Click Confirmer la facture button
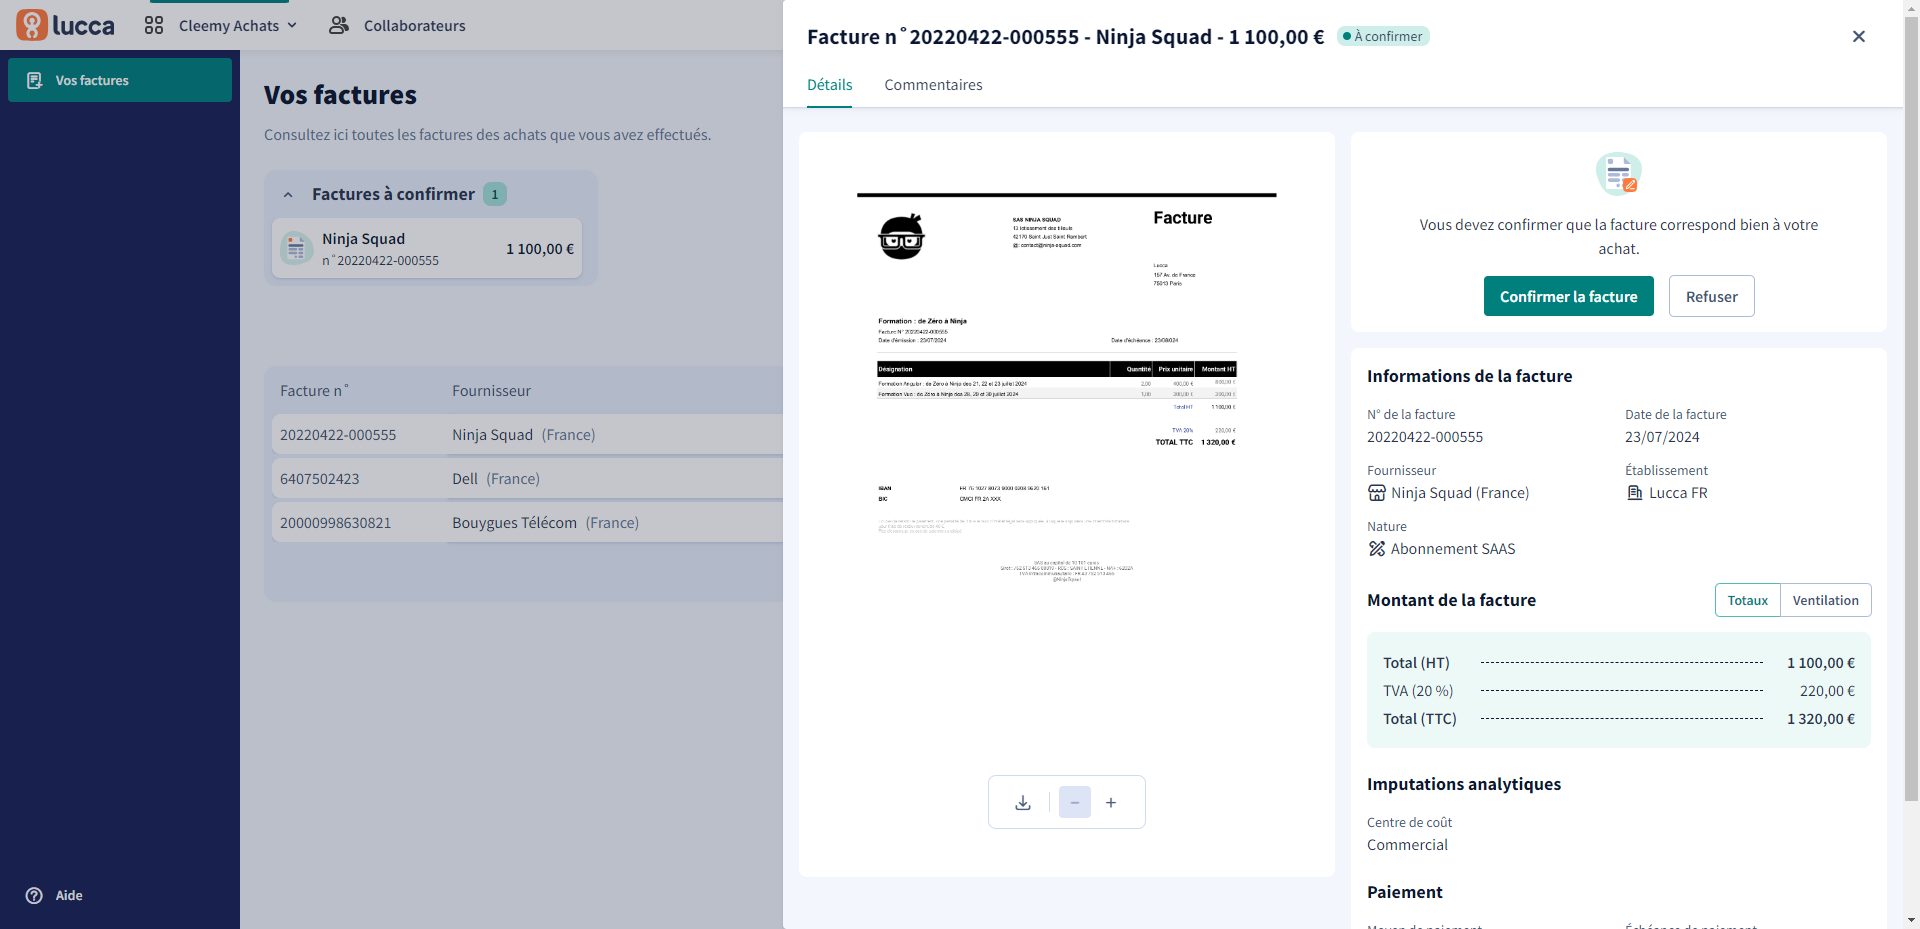This screenshot has width=1920, height=929. pos(1569,296)
